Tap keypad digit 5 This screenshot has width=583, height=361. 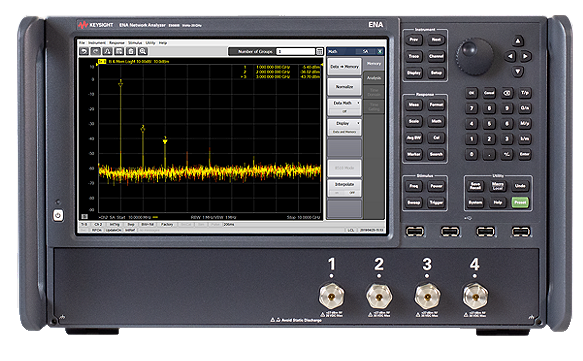coord(489,124)
